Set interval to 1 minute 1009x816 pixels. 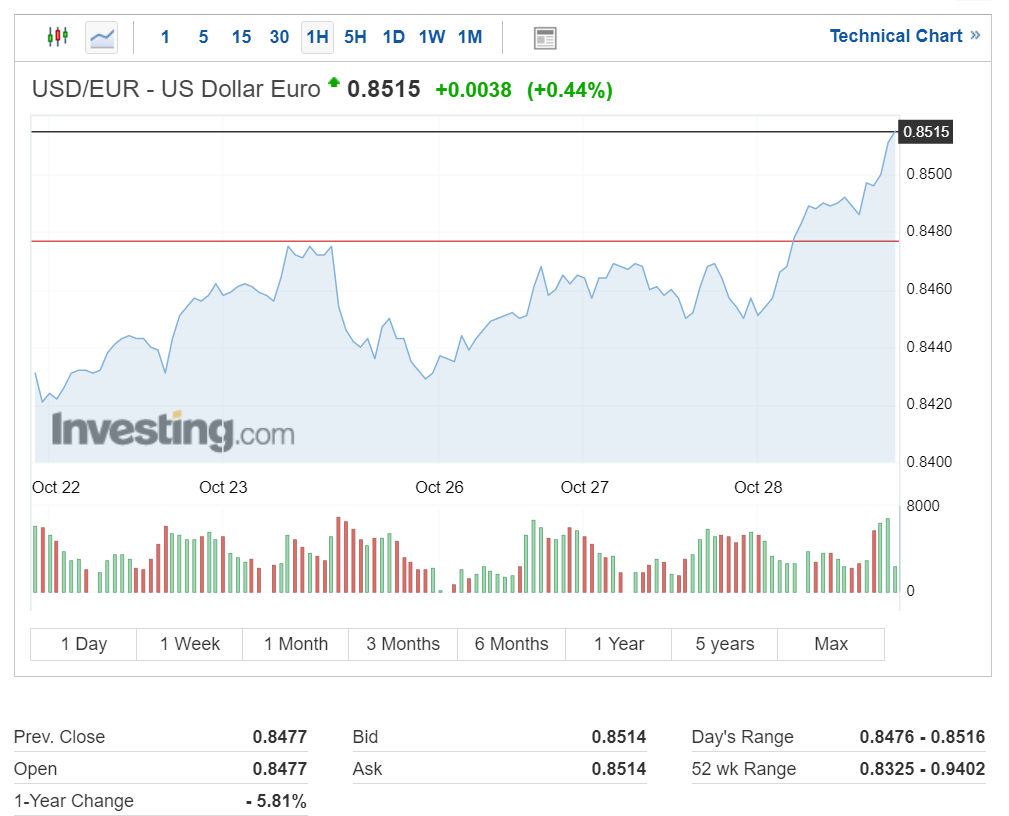(165, 37)
